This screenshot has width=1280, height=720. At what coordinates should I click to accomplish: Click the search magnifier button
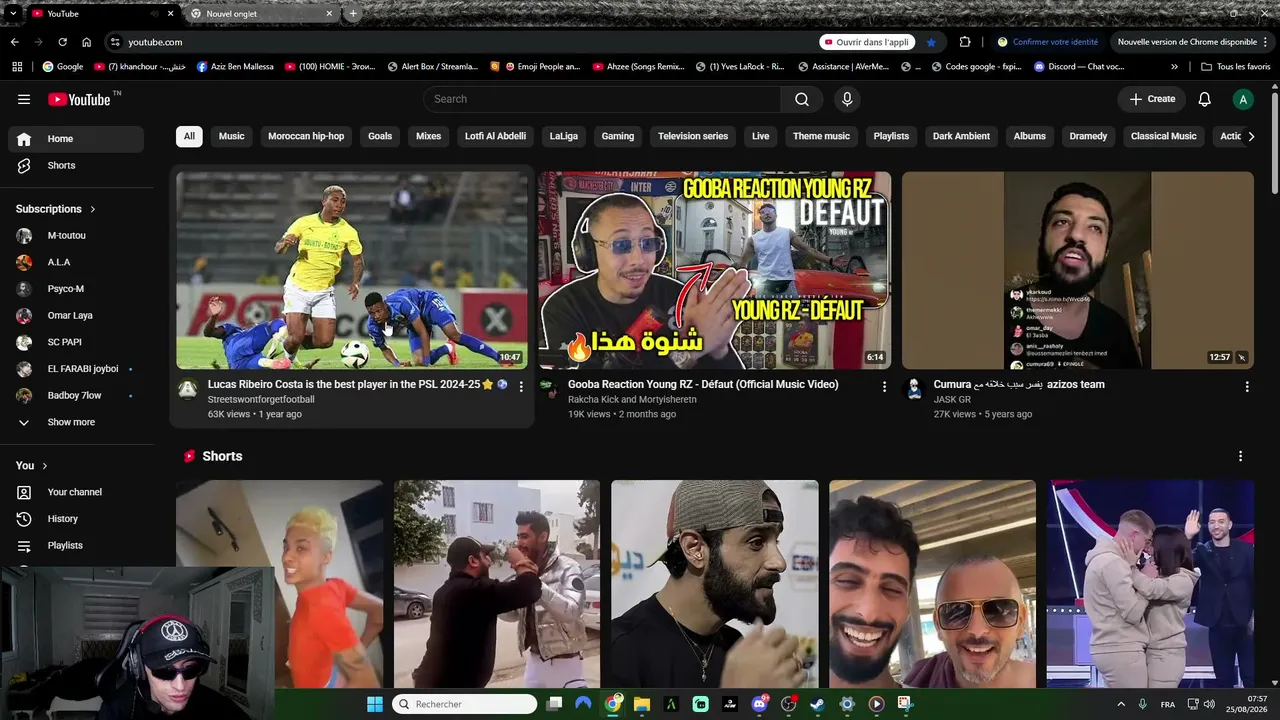(802, 99)
